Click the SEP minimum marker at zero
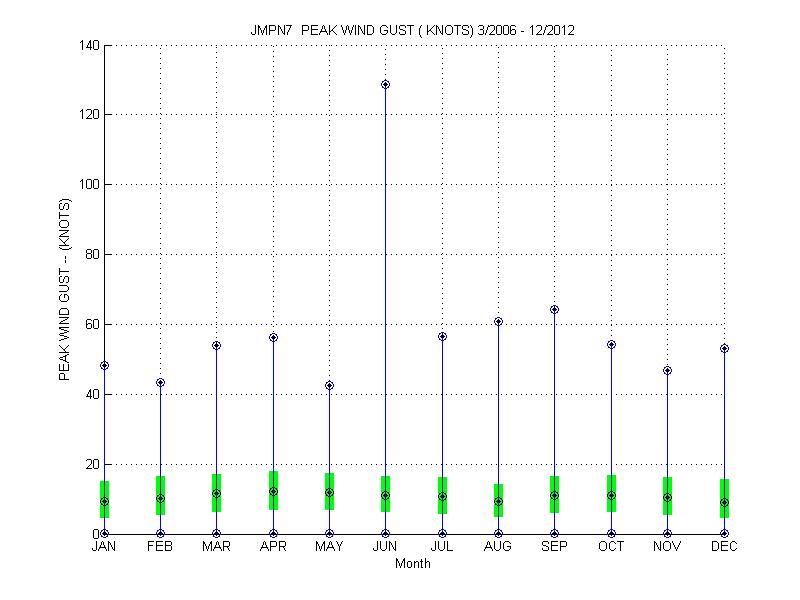Screen dimensions: 800x600 pos(555,534)
